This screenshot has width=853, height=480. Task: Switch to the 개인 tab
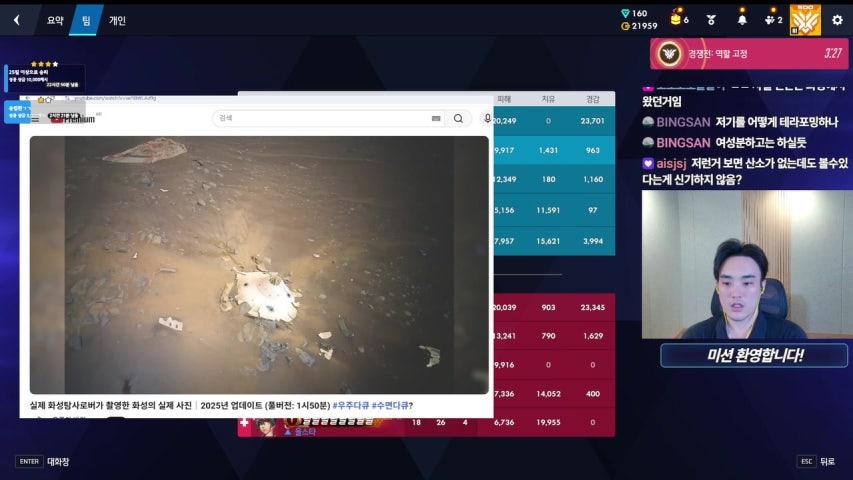coord(117,21)
